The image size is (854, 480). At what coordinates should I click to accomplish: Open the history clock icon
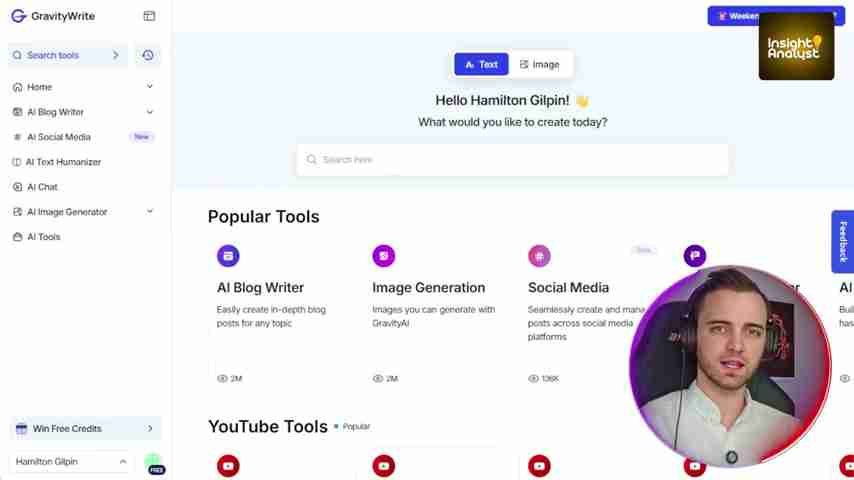click(x=148, y=55)
